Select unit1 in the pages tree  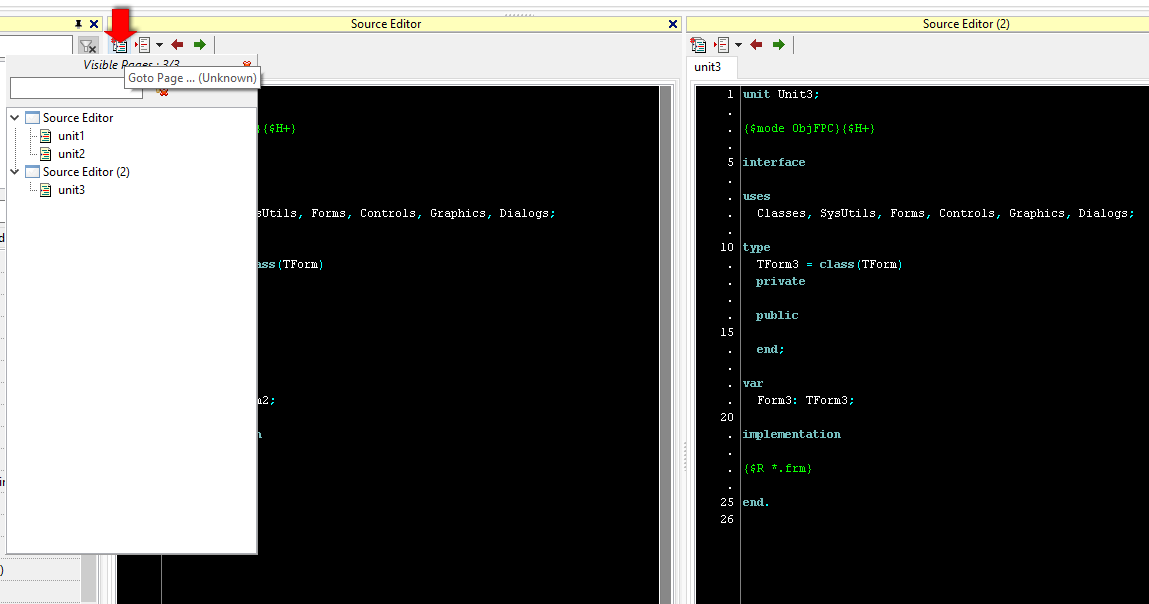click(71, 136)
